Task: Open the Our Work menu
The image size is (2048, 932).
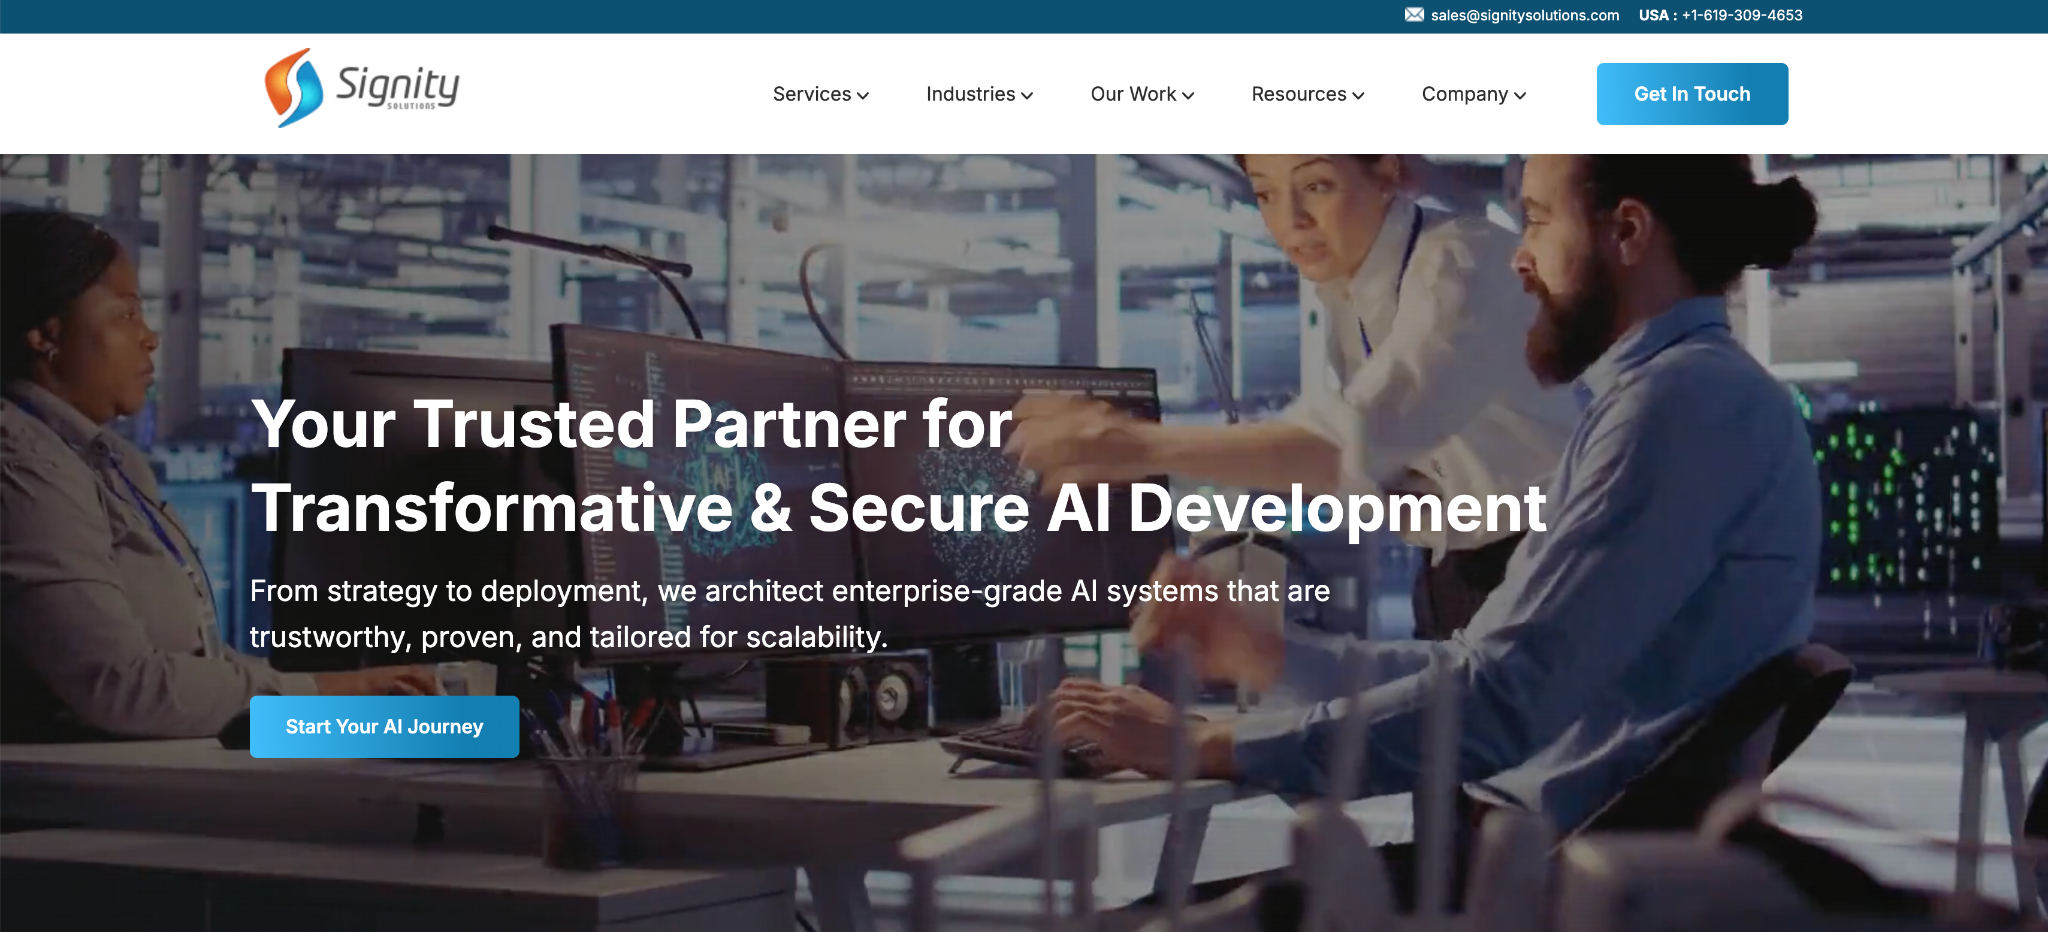Action: 1133,94
